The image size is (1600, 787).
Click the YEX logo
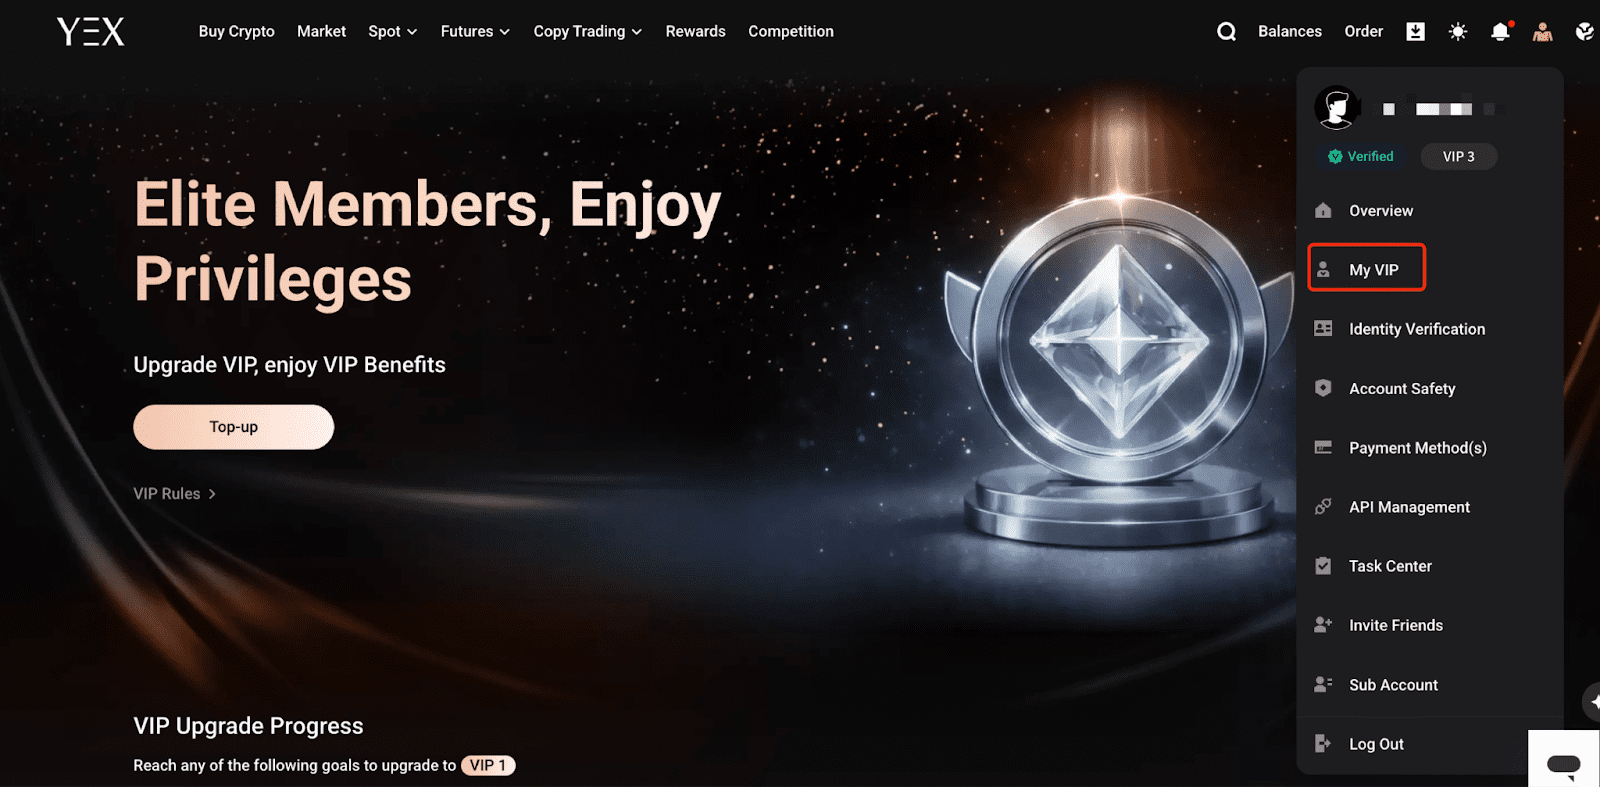91,32
